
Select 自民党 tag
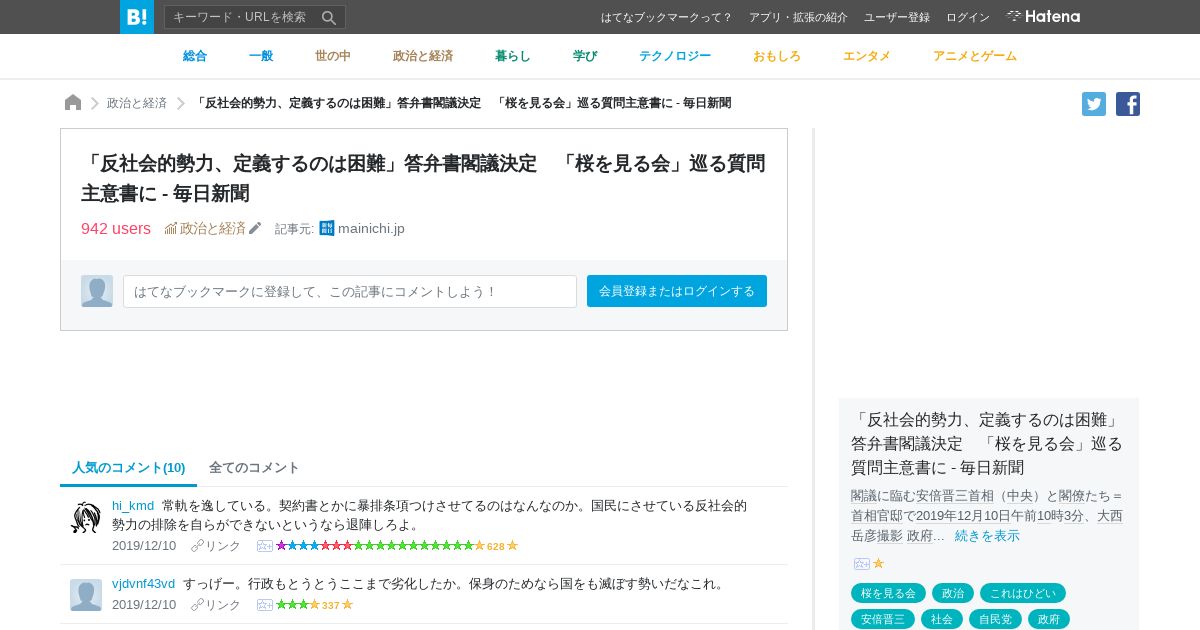click(995, 619)
